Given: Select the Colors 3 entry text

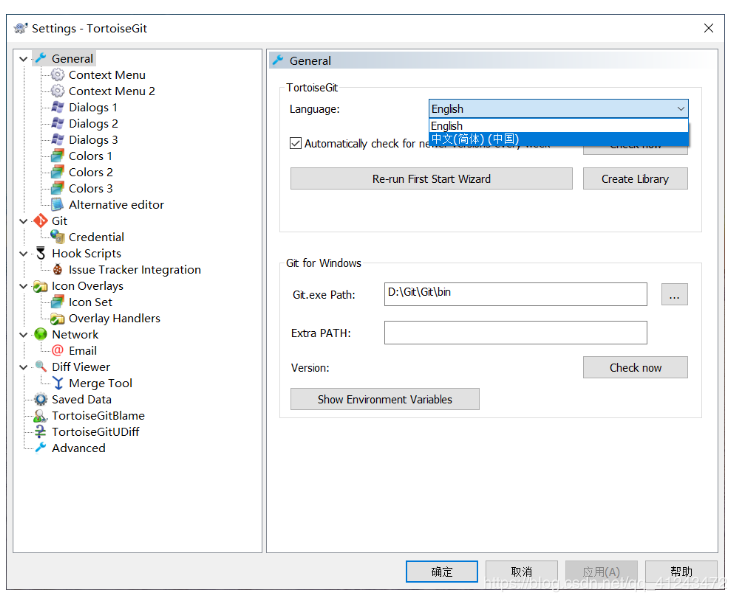Looking at the screenshot, I should 90,188.
